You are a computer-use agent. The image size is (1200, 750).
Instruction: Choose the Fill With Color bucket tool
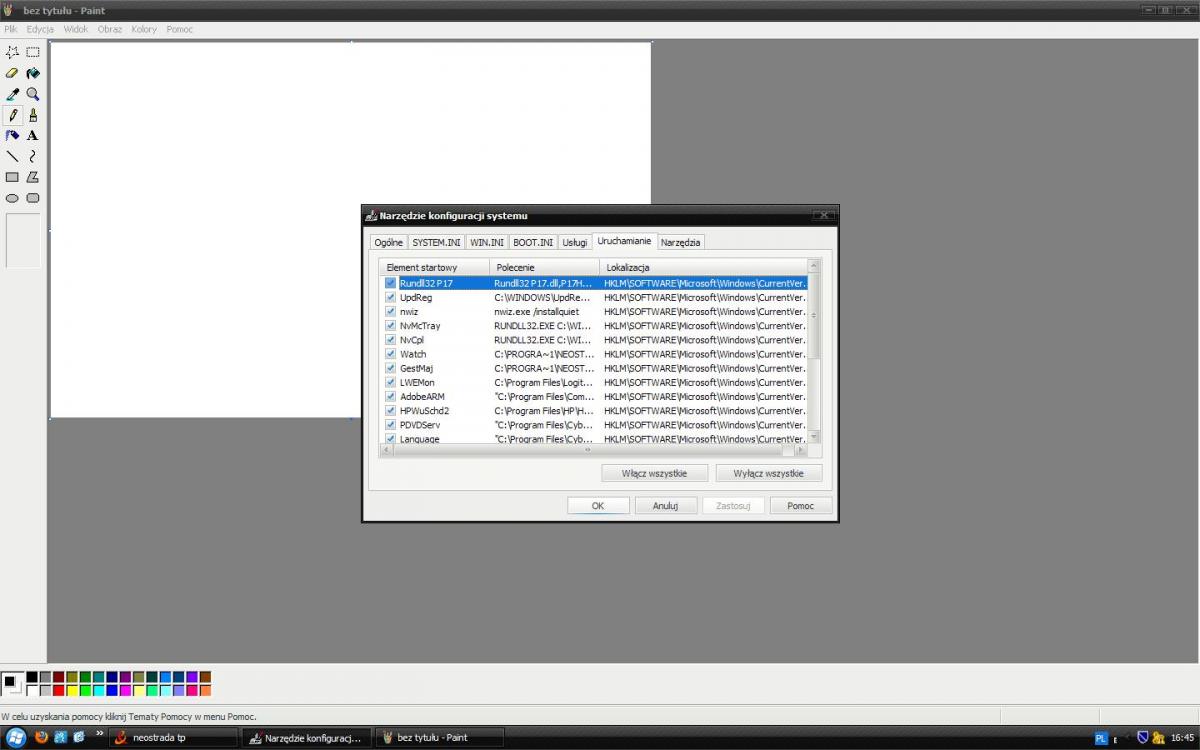point(33,73)
